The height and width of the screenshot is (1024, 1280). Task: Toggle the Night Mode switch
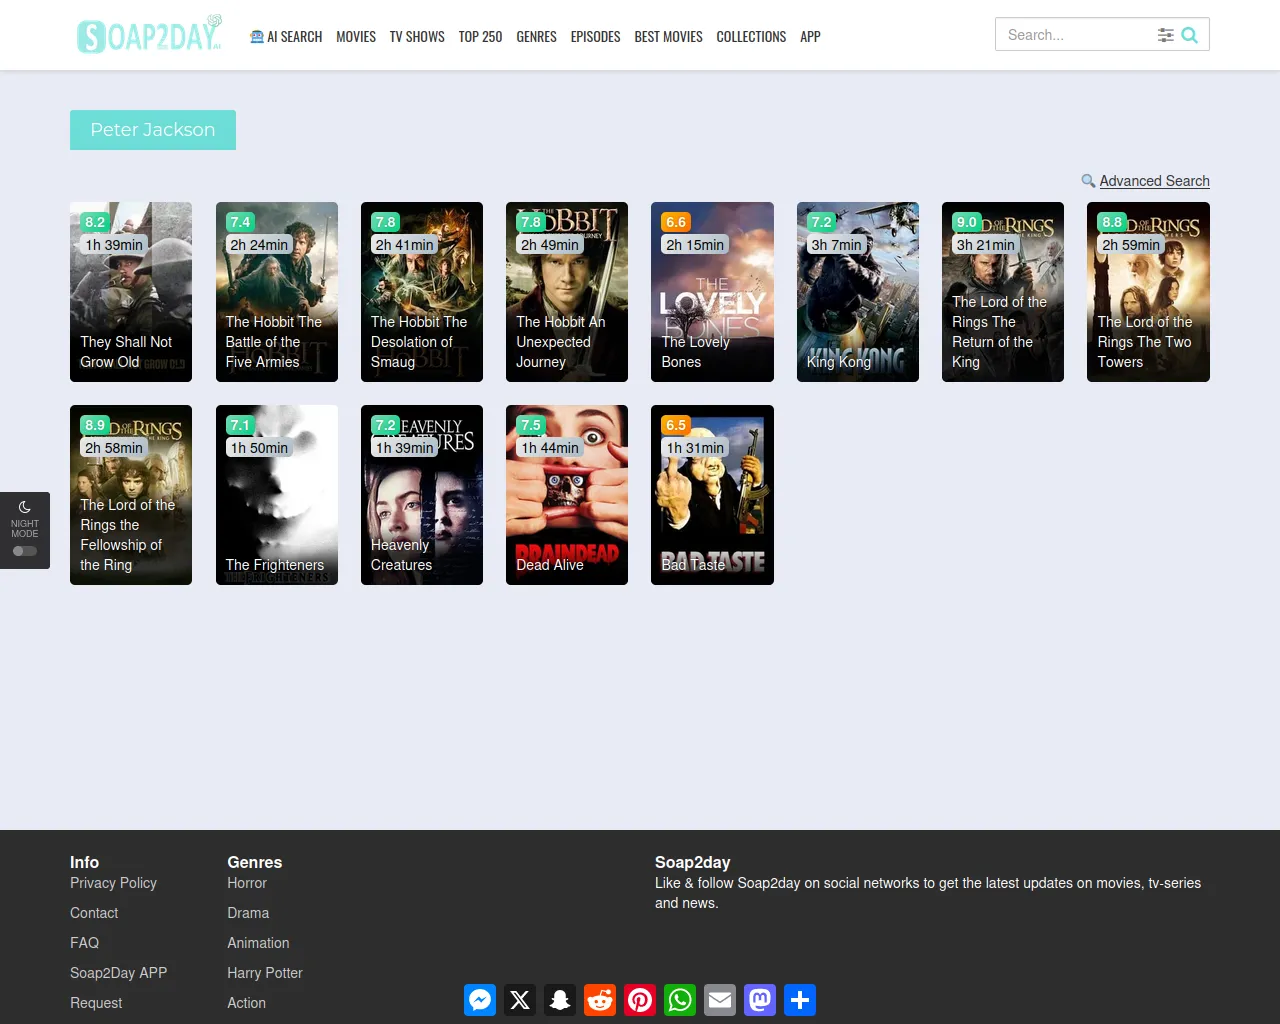pos(25,551)
